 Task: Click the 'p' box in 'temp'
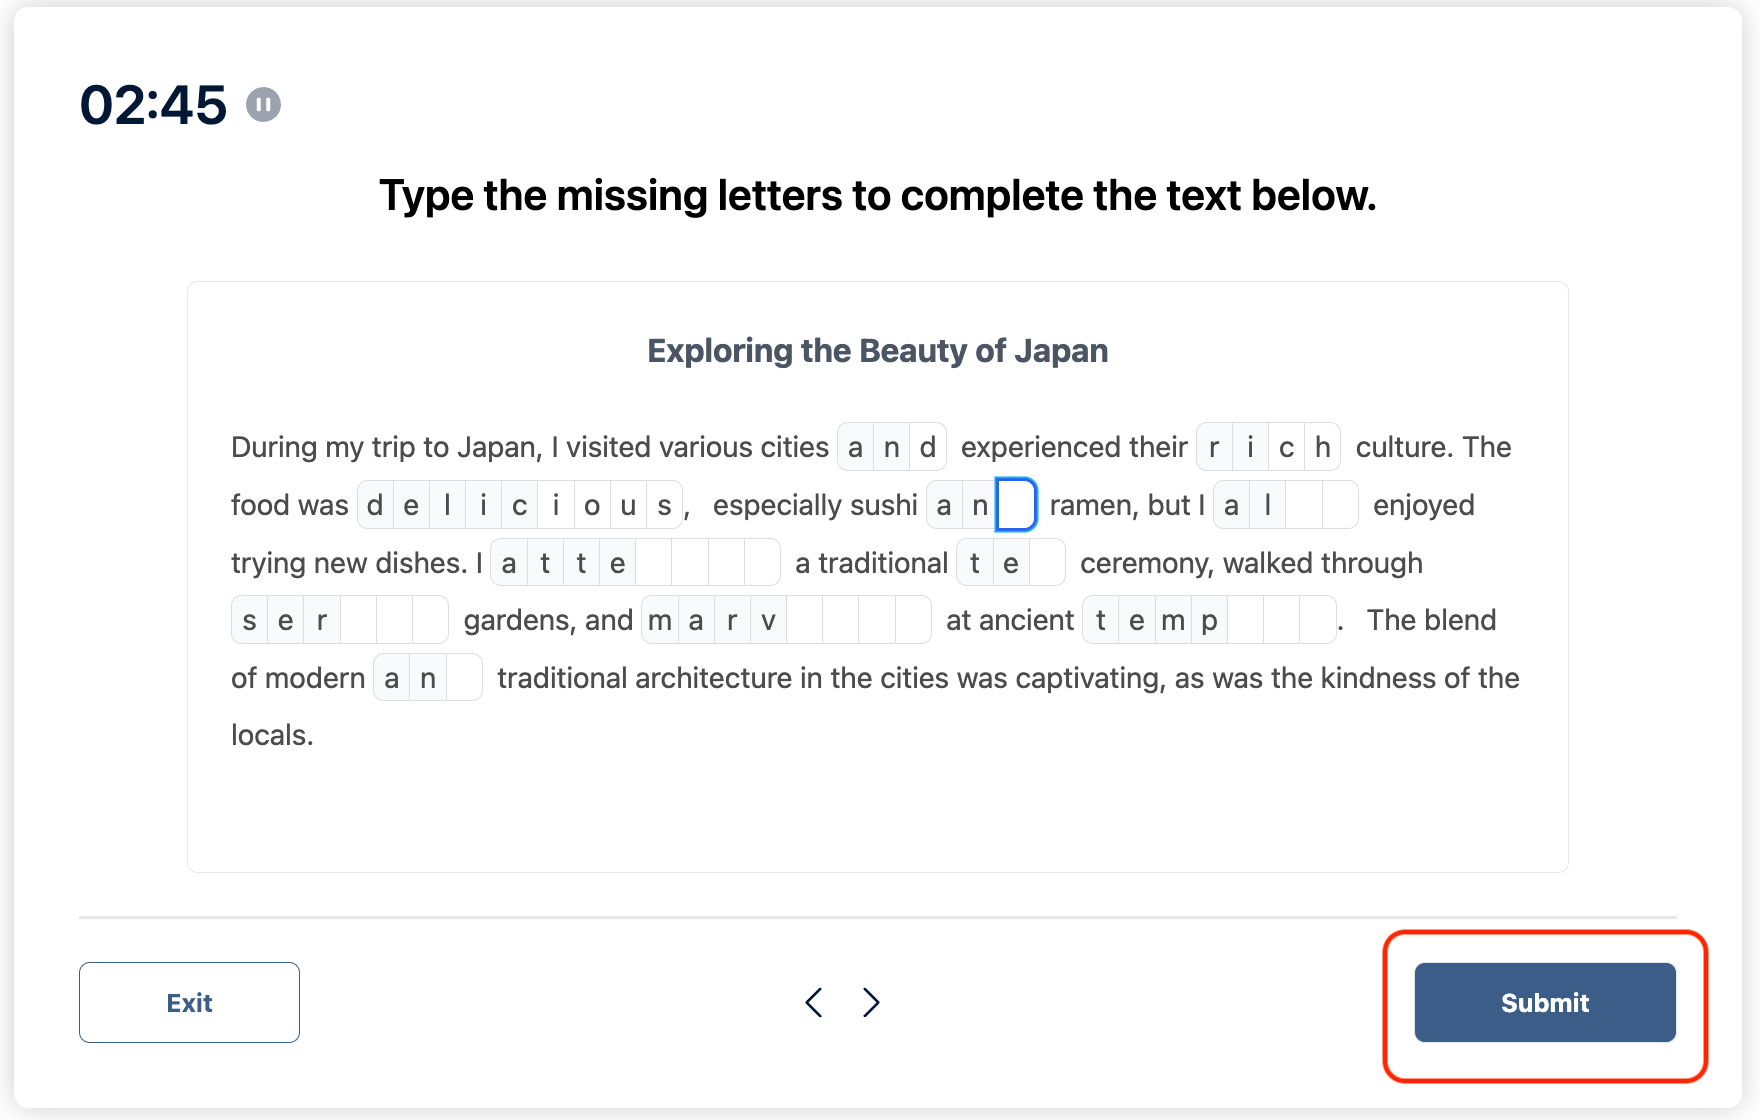(1209, 620)
